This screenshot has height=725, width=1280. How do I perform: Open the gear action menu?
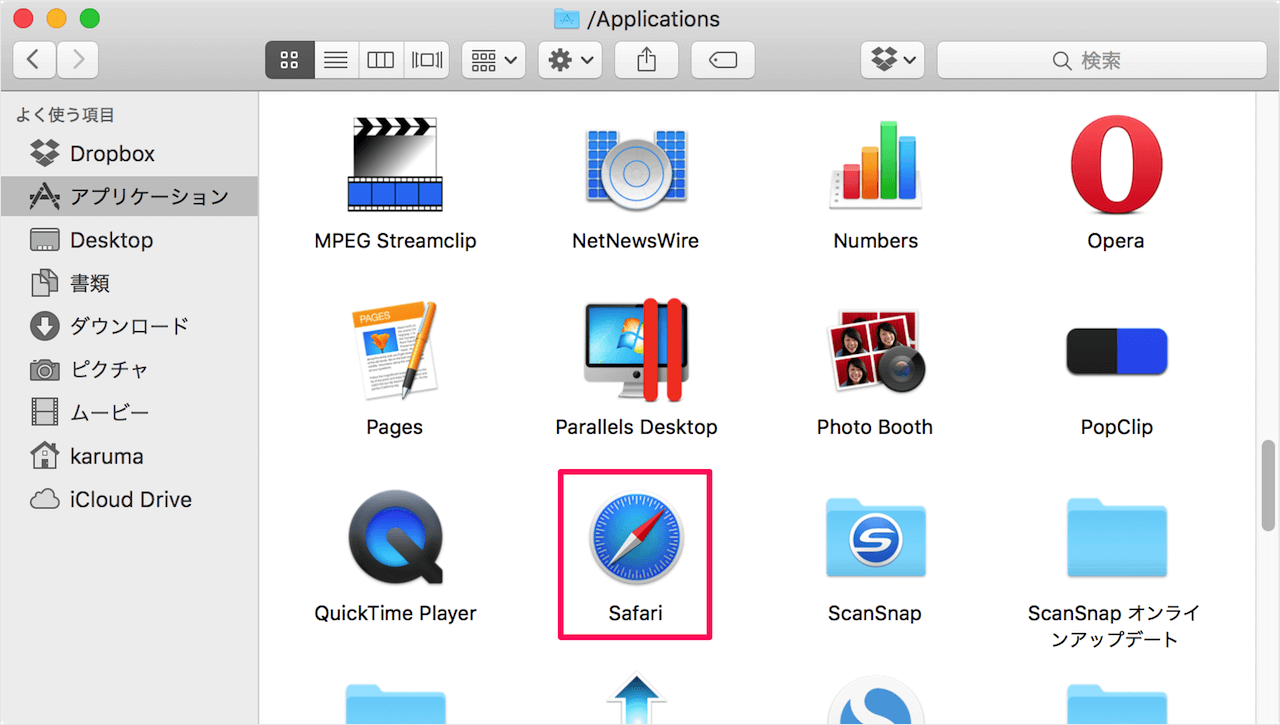(x=570, y=60)
